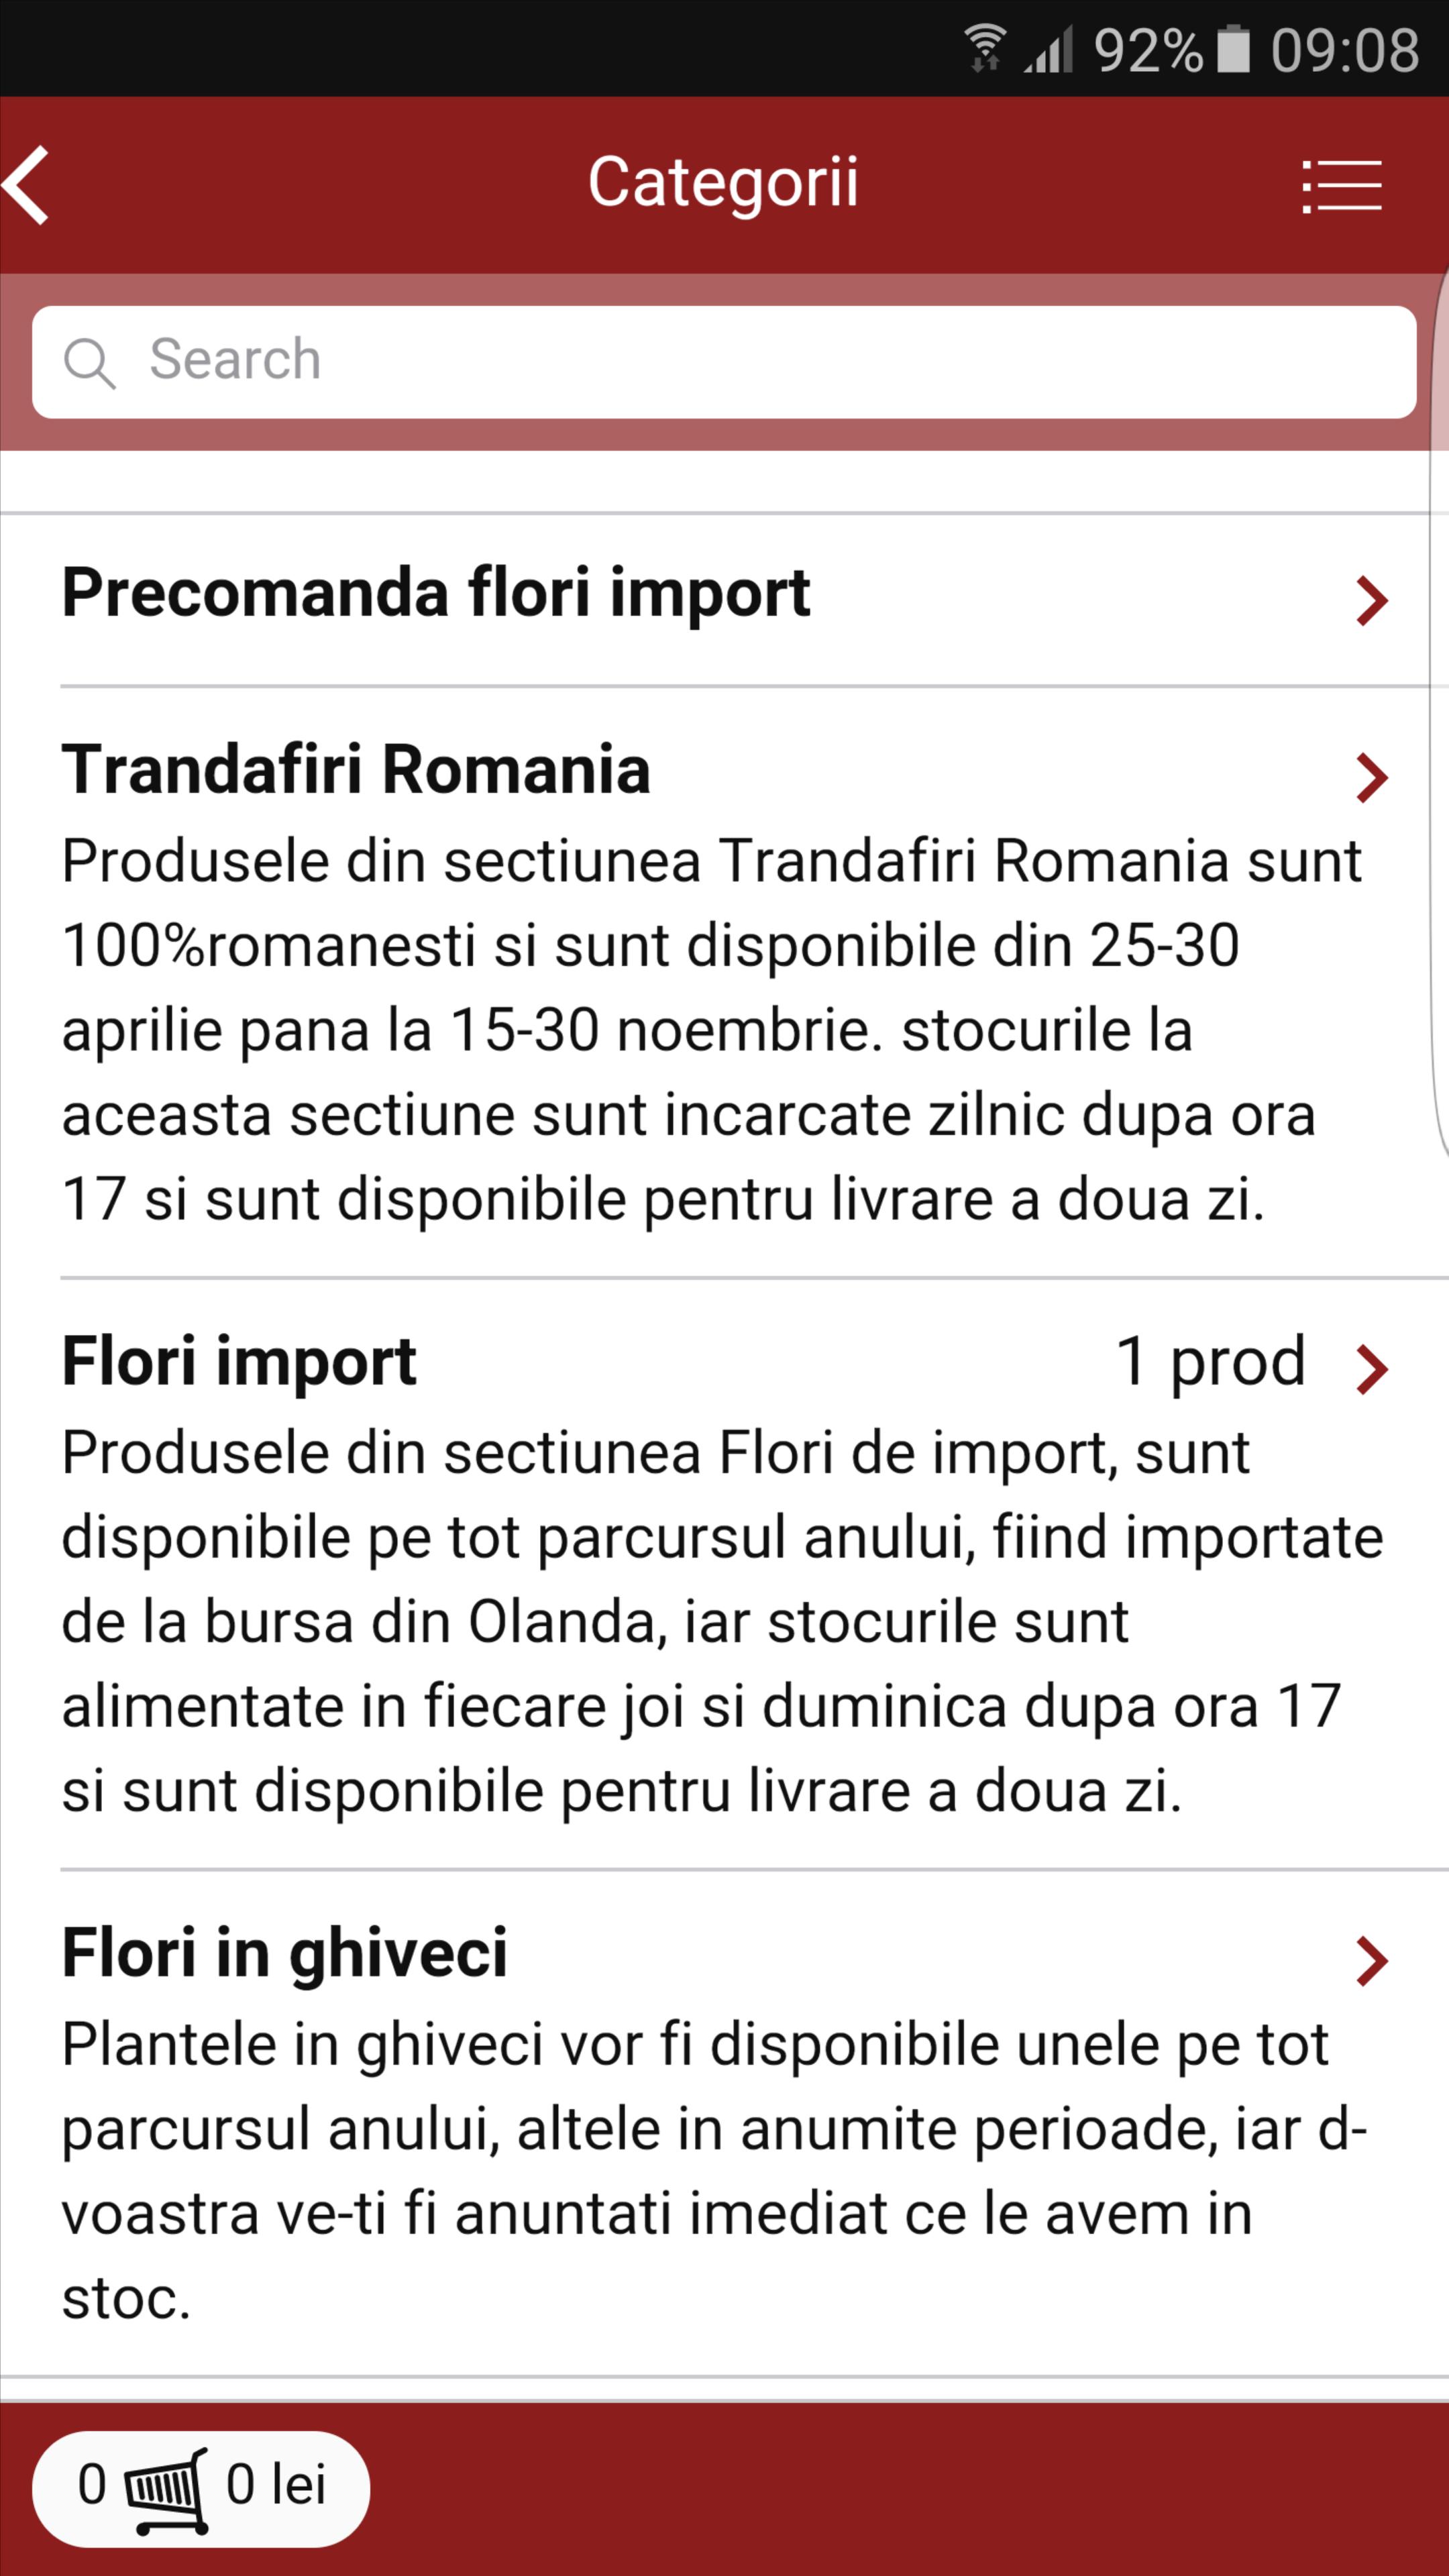
Task: Open Trandafiri Romania category
Action: [724, 982]
